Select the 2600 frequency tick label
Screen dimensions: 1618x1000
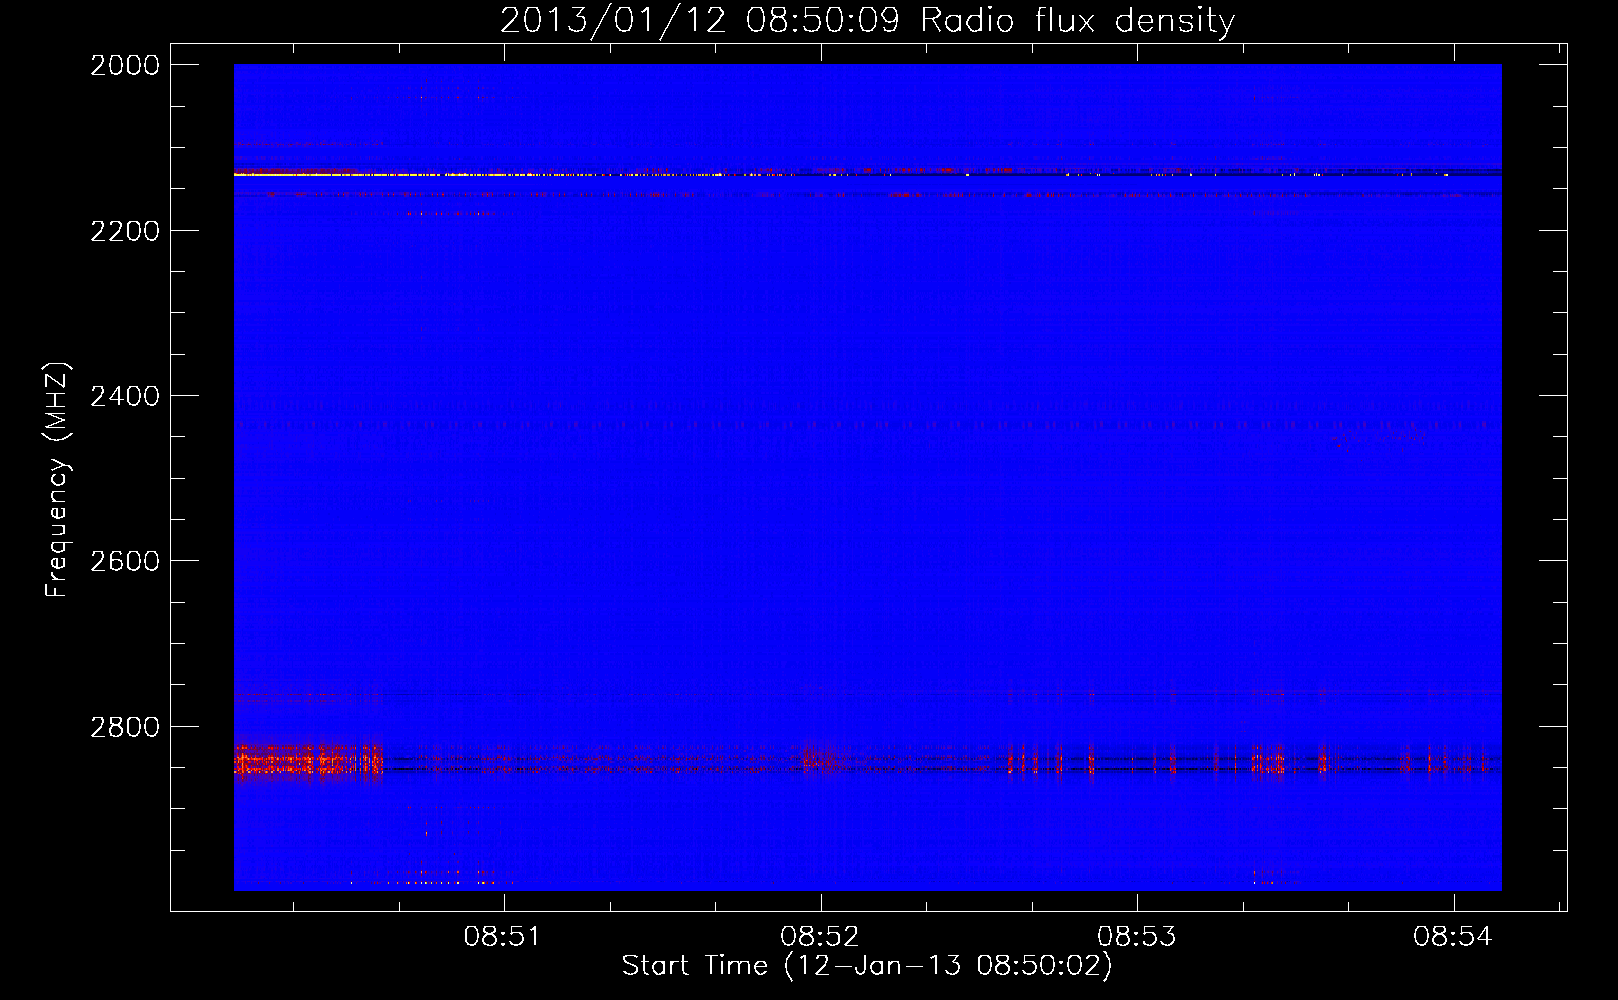(x=125, y=561)
